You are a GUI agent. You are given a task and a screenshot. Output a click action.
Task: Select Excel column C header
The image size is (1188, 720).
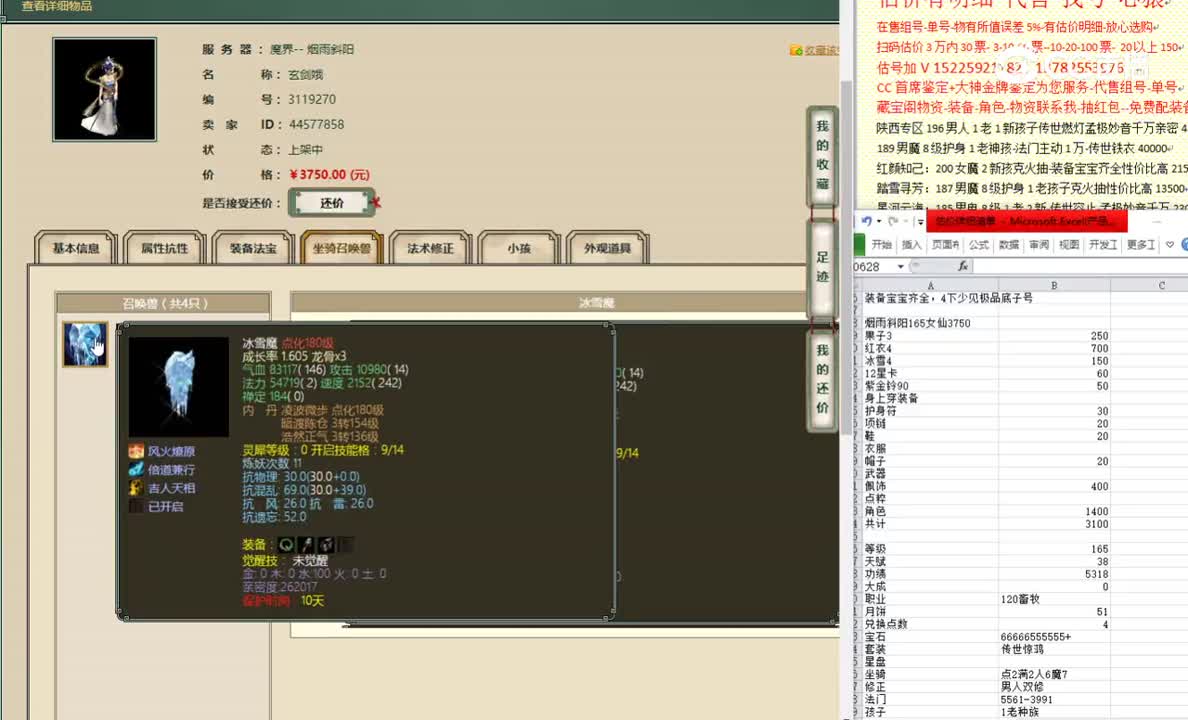coord(1149,286)
